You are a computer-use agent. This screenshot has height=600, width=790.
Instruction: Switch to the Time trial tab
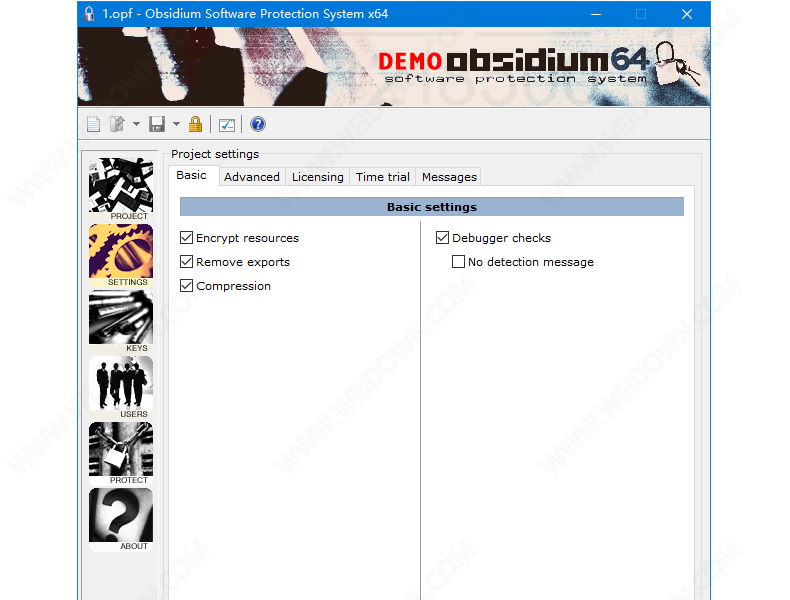click(383, 177)
